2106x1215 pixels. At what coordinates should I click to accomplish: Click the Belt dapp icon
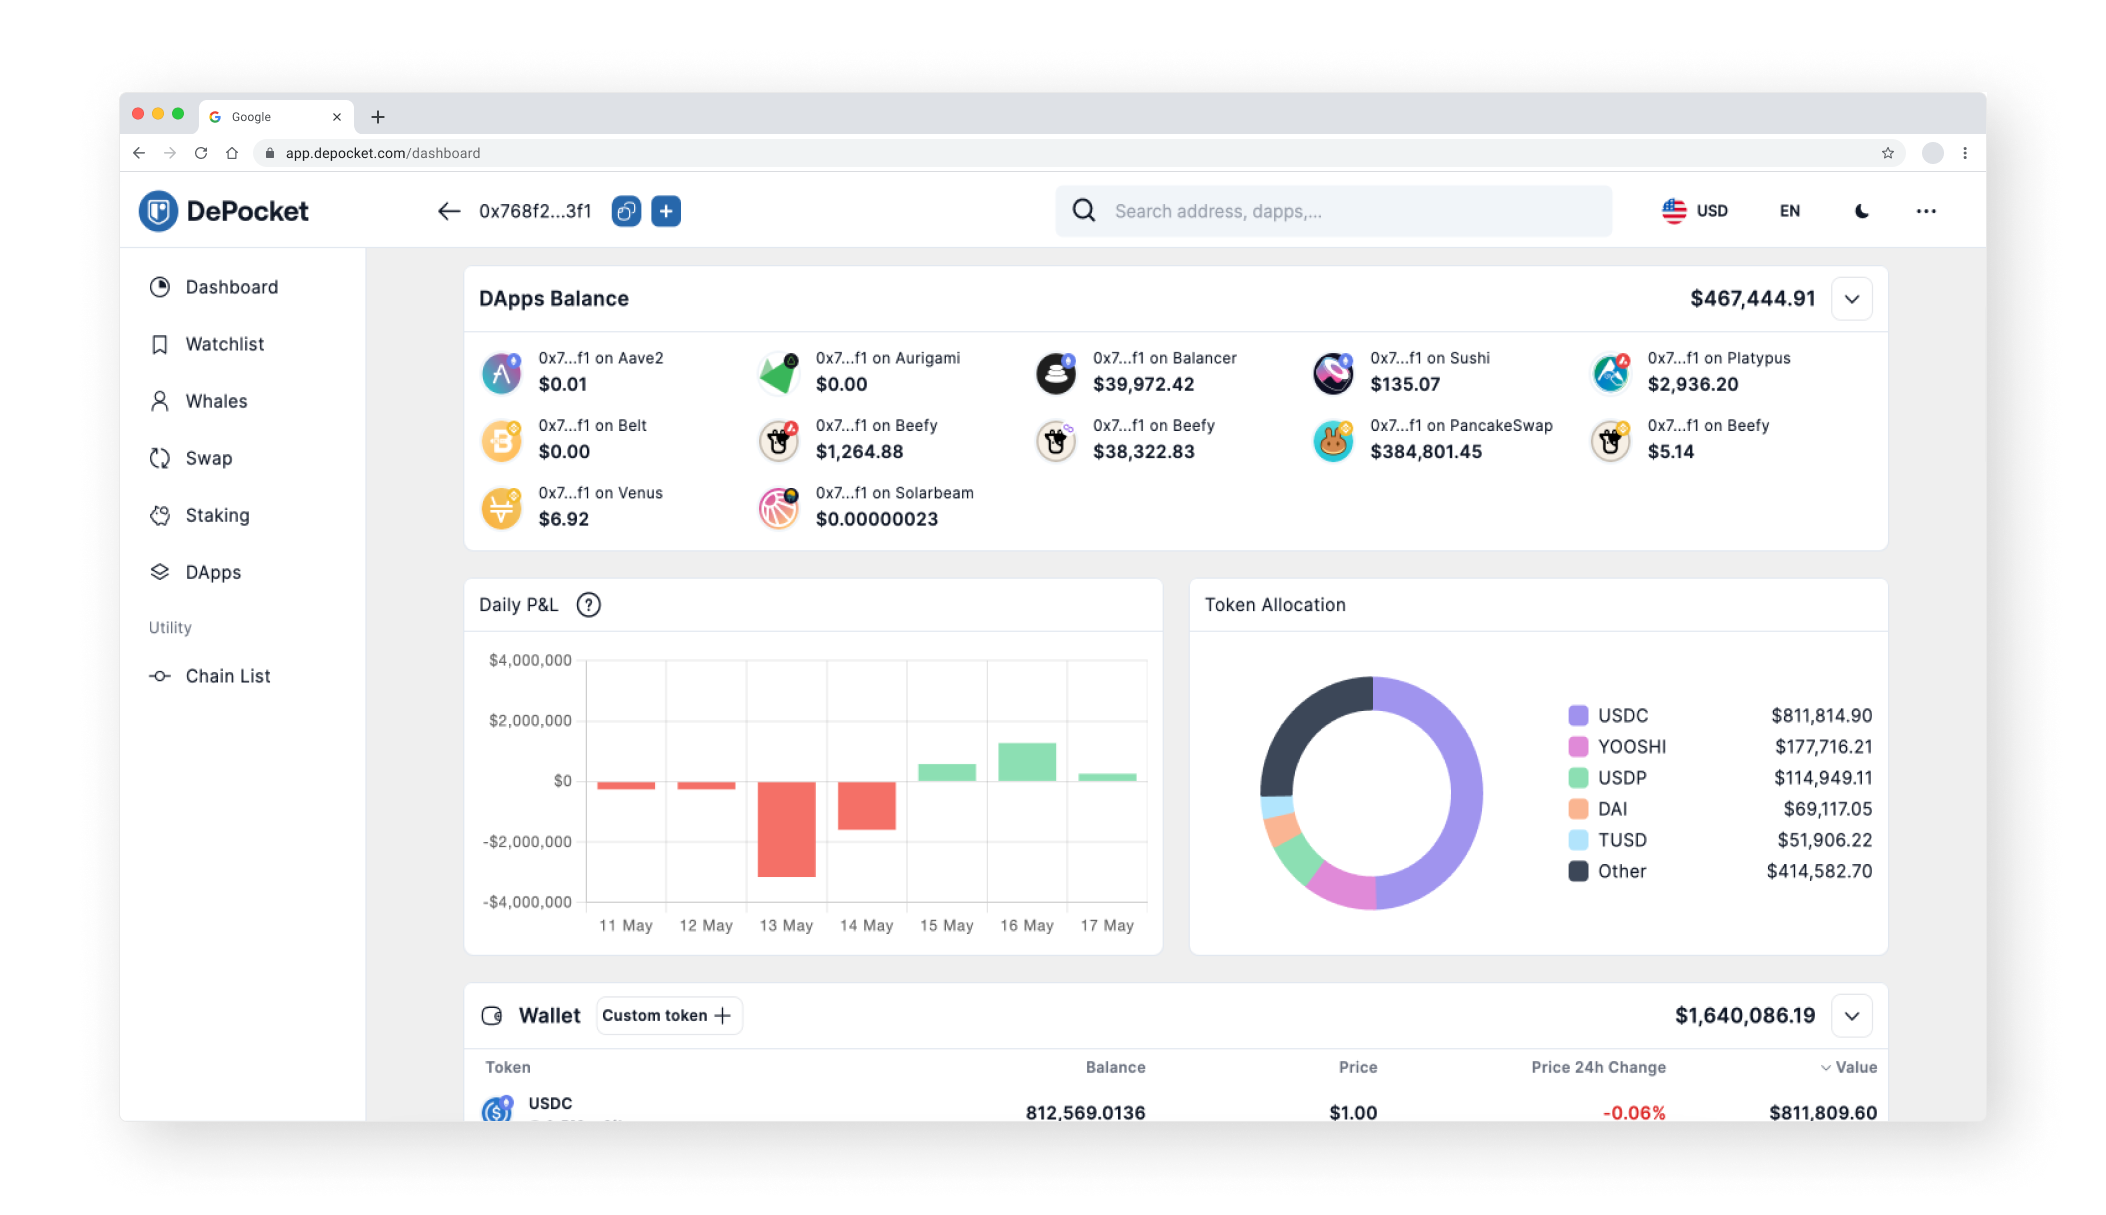(x=502, y=440)
